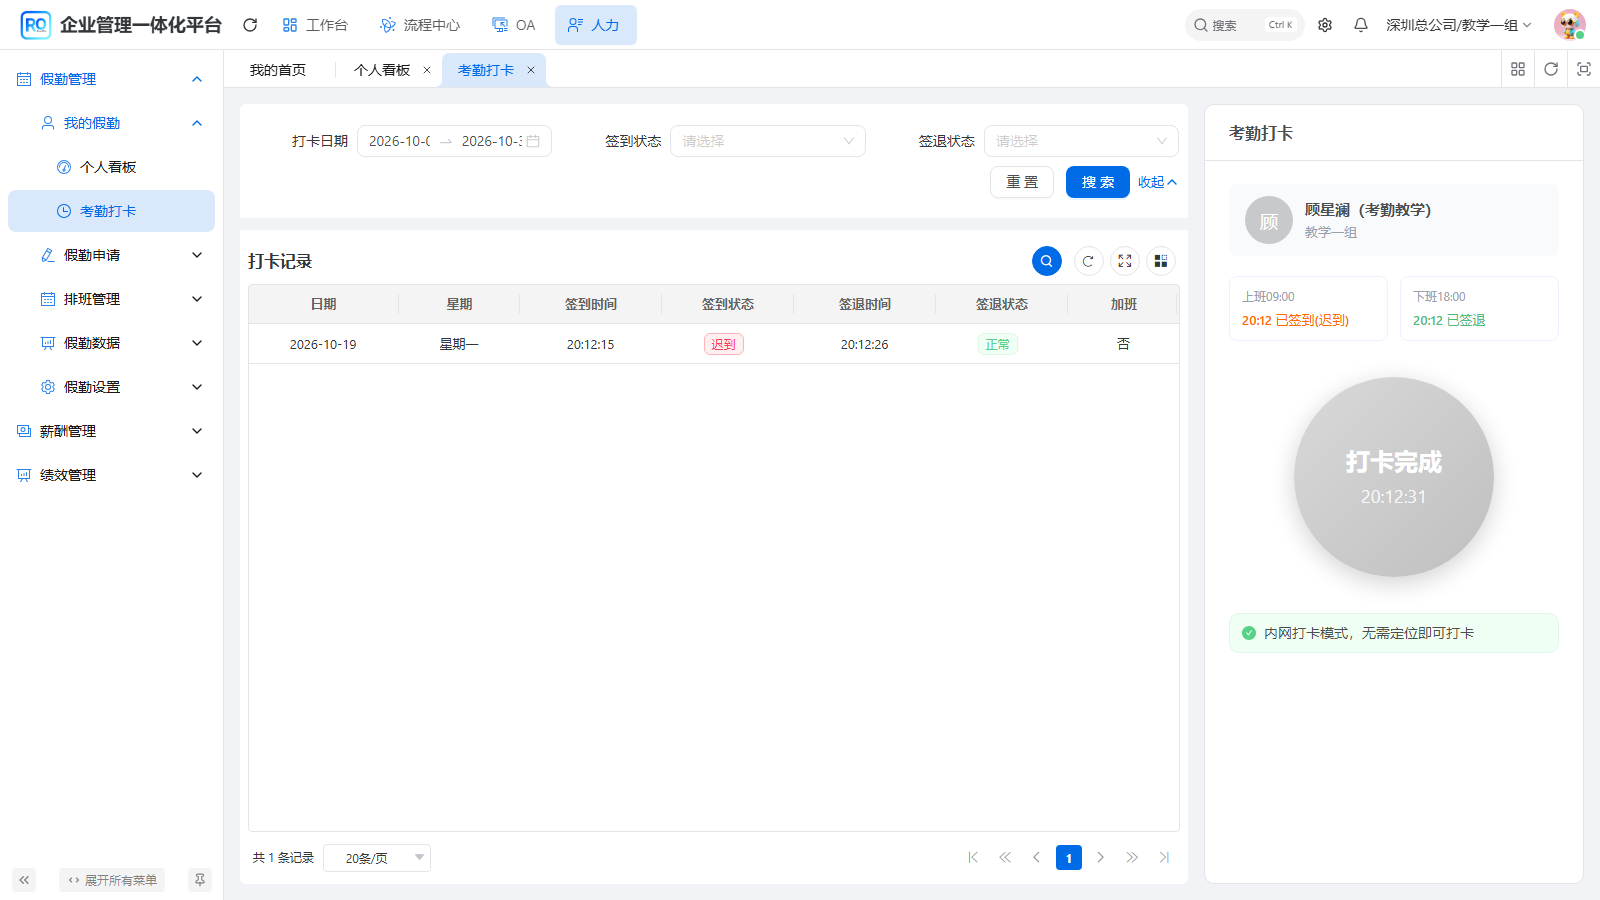Viewport: 1600px width, 900px height.
Task: Jump forward several pages with double-right arrow
Action: (1132, 857)
